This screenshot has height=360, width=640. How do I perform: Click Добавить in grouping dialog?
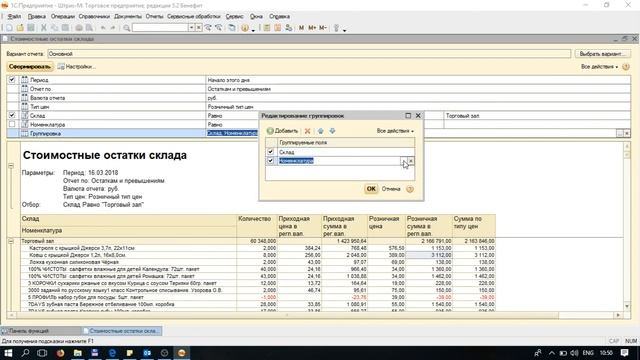(x=282, y=131)
